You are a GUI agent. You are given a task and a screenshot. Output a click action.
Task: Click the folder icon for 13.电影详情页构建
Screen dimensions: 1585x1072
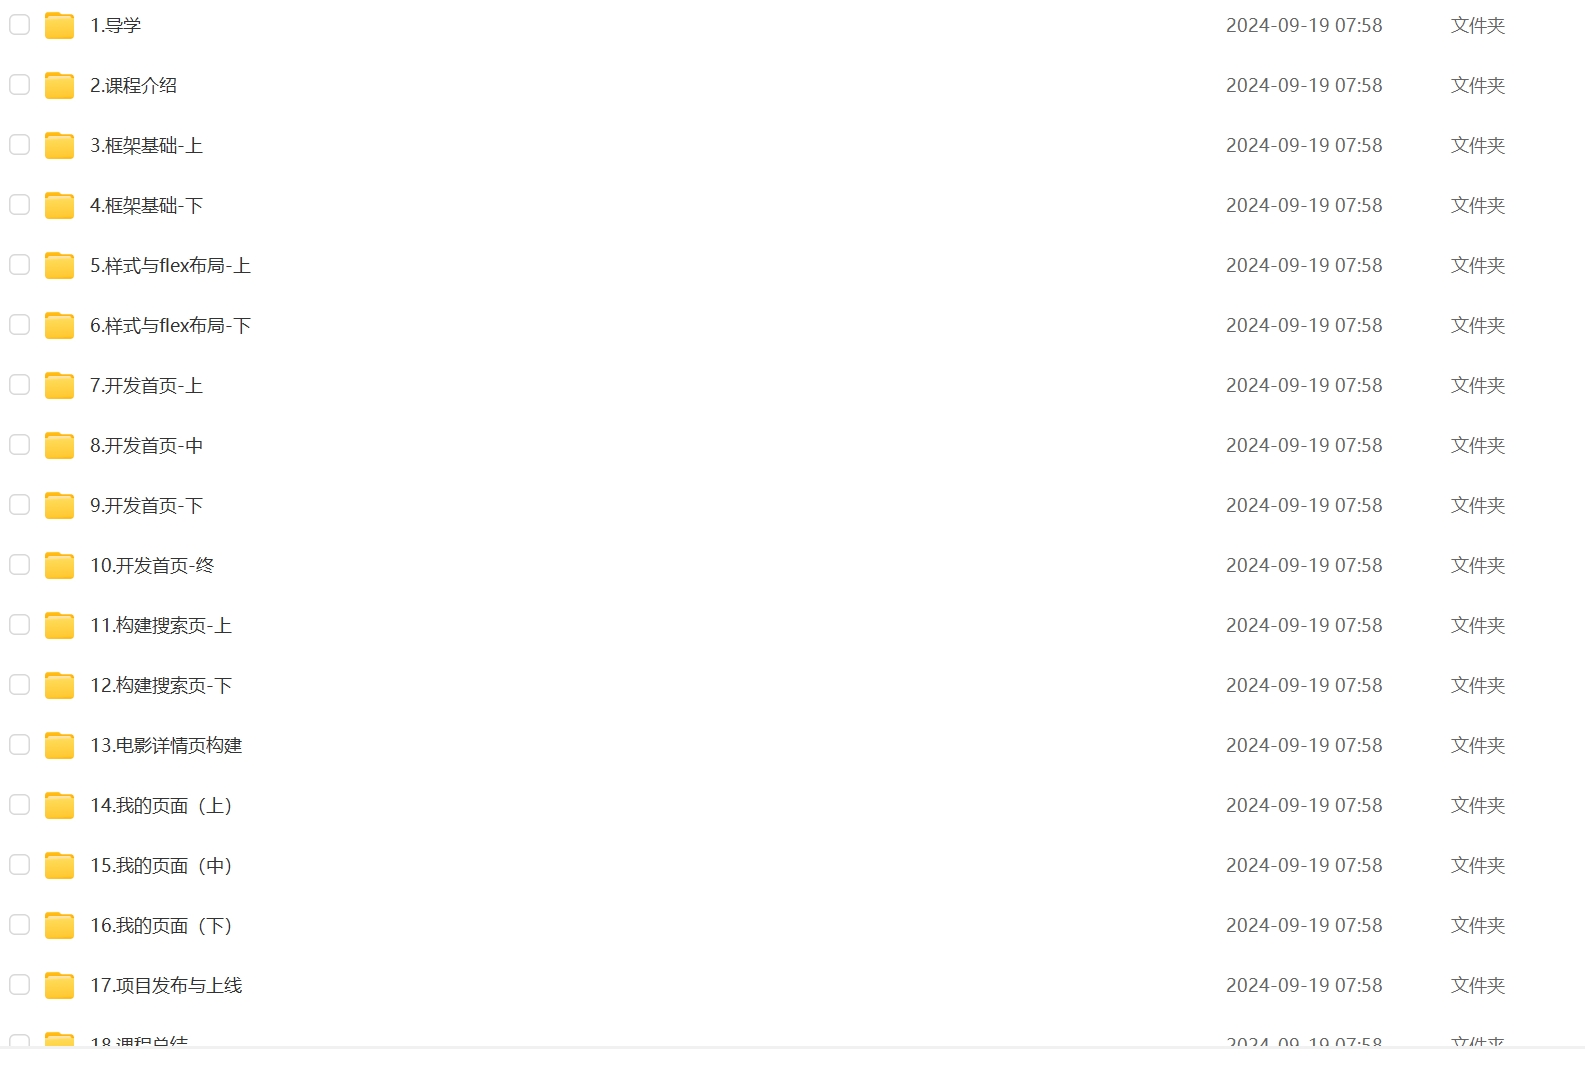(60, 745)
